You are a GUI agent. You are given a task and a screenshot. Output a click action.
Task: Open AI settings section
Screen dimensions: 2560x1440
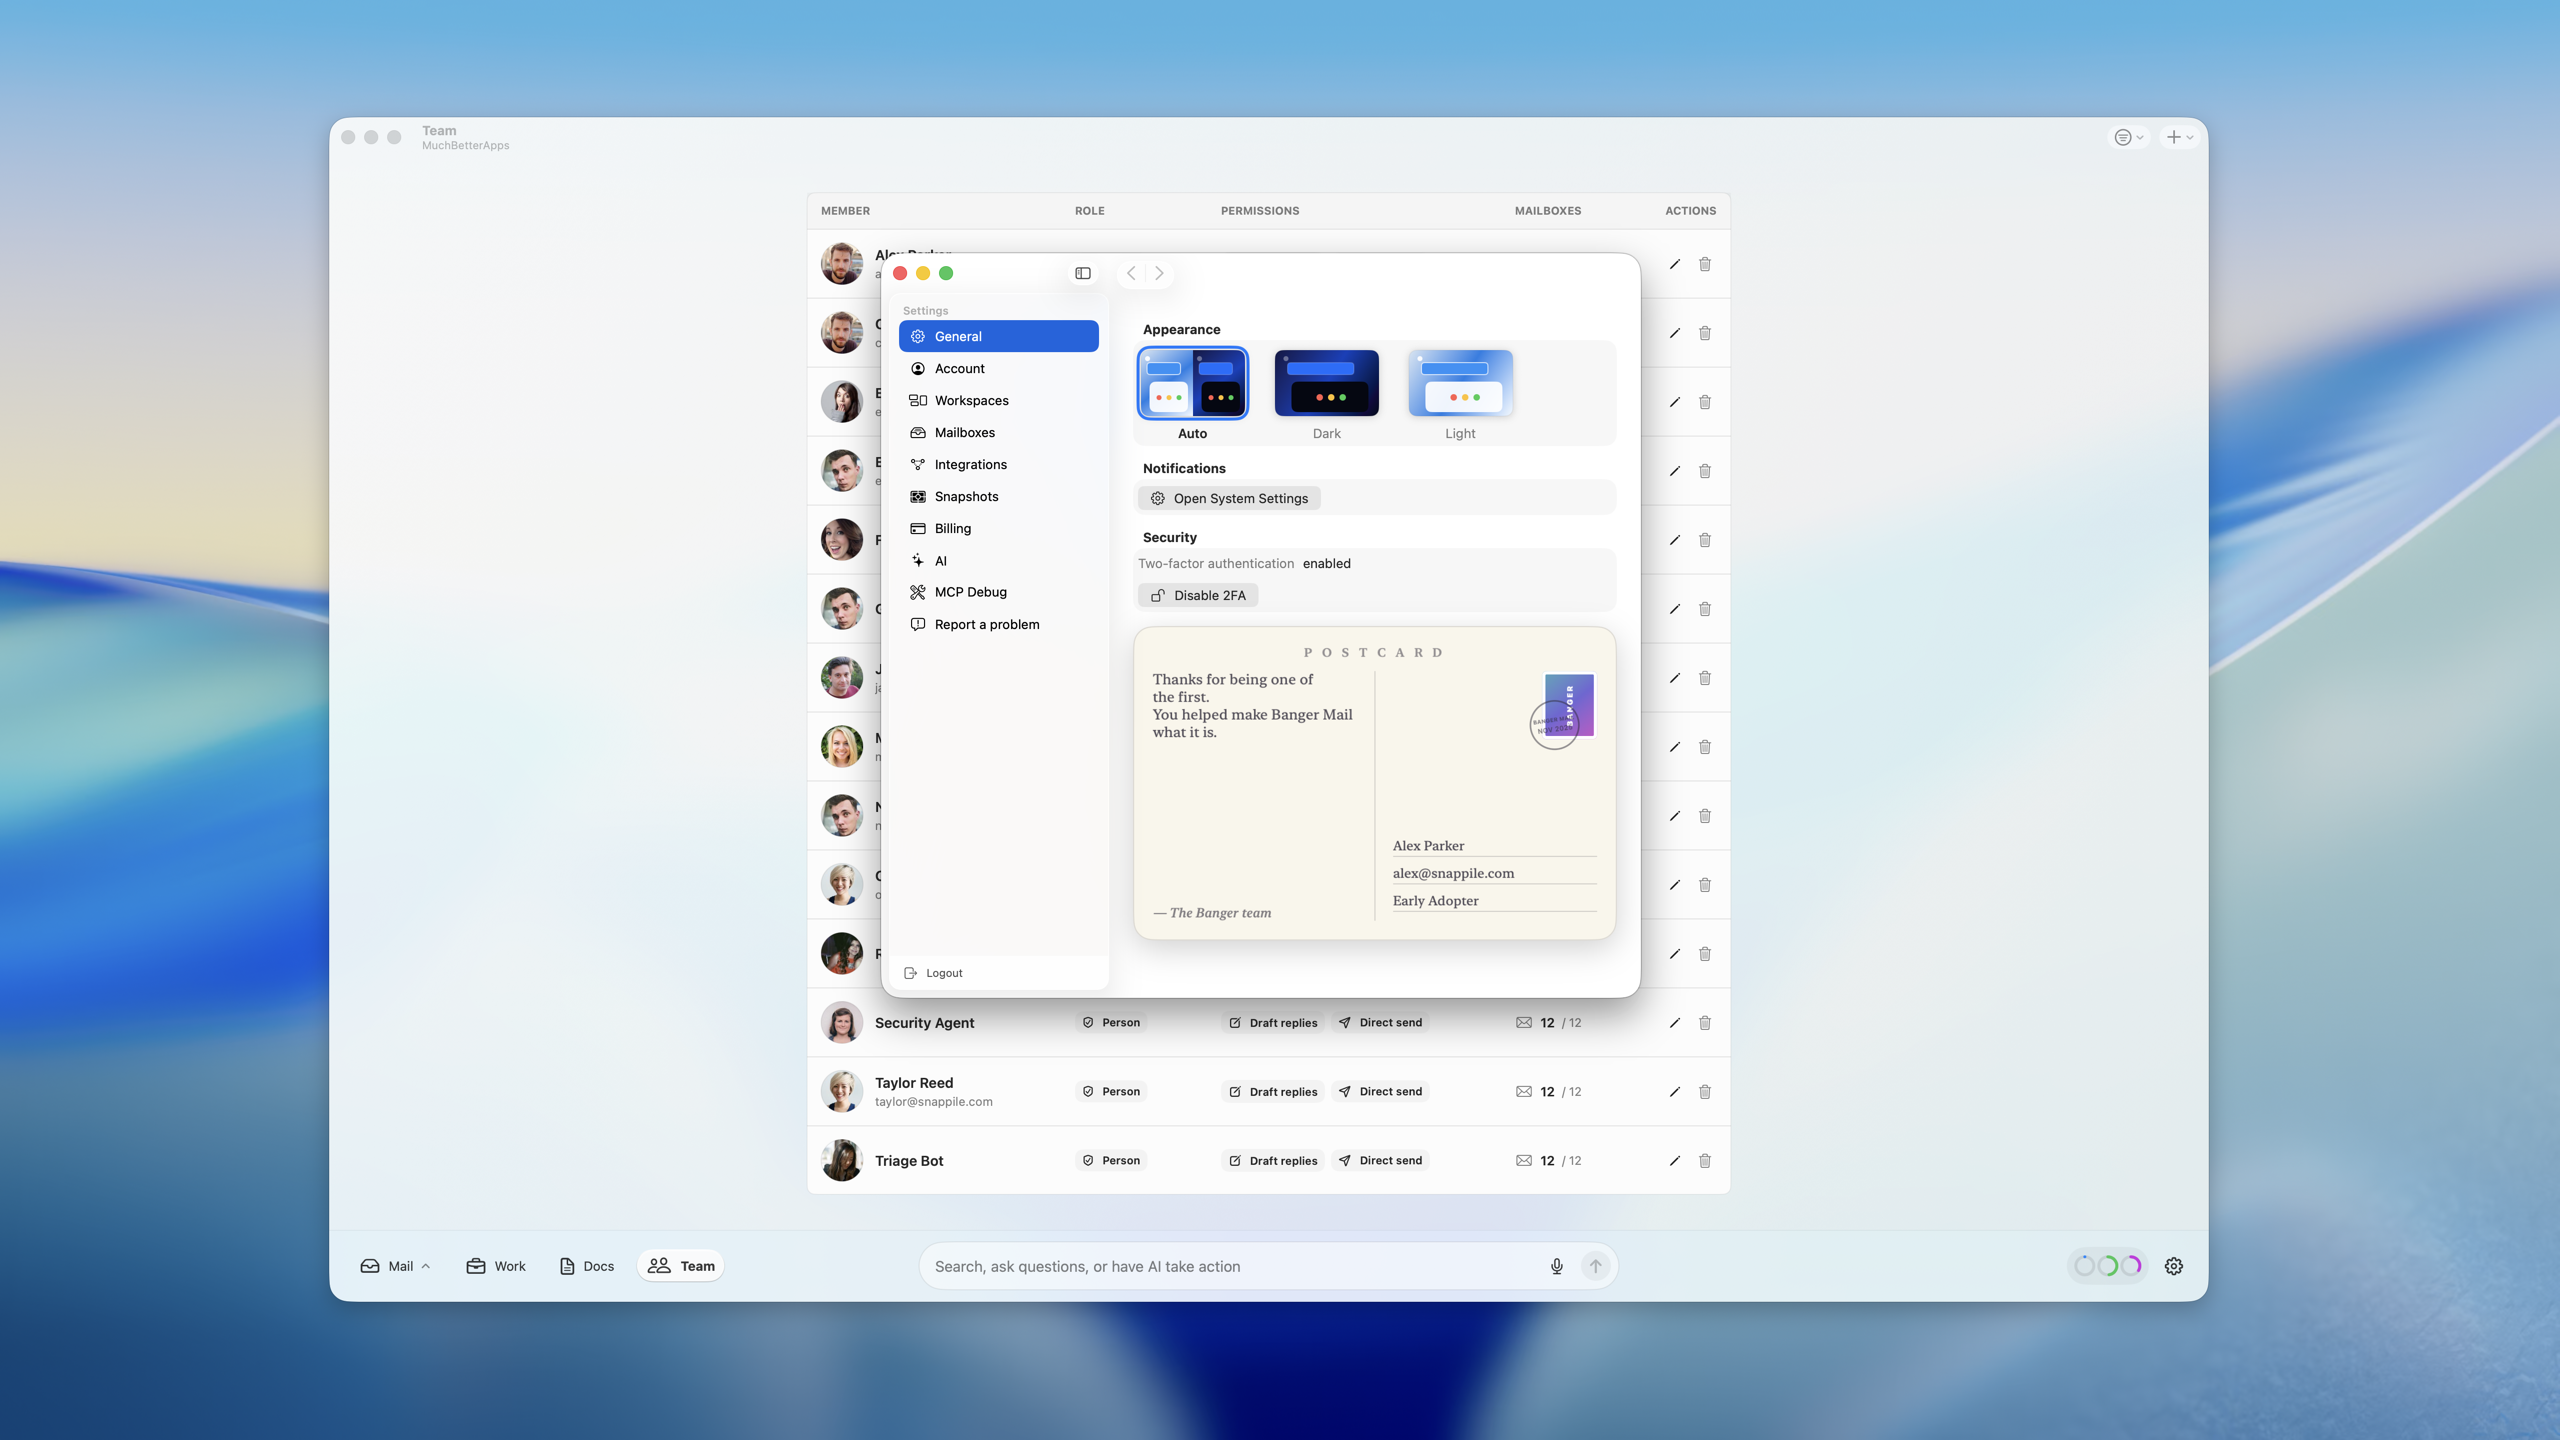(x=998, y=560)
